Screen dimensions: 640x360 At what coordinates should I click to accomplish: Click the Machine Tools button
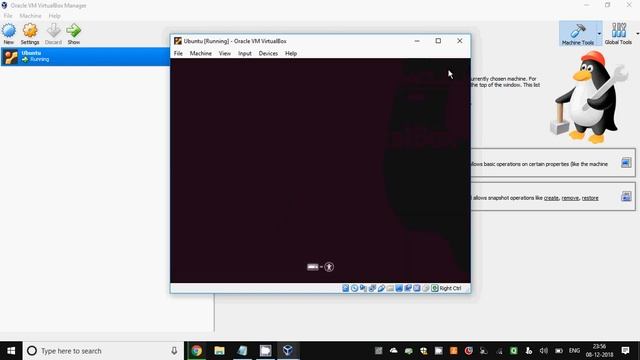(578, 34)
